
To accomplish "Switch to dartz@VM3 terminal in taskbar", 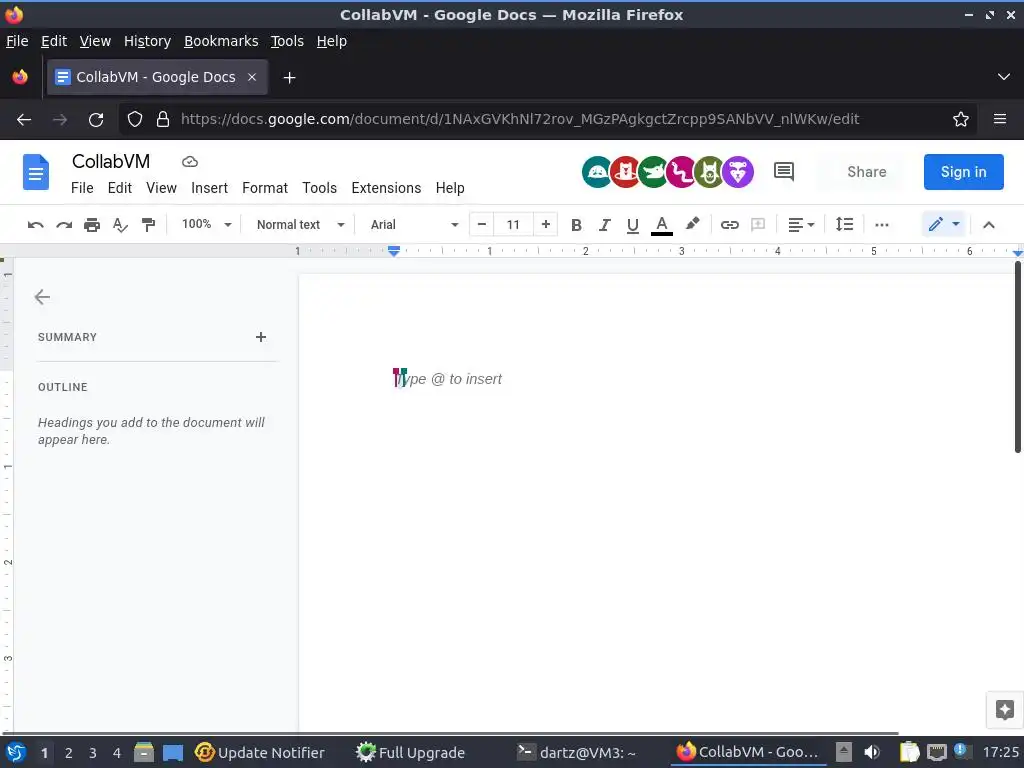I will pos(575,752).
